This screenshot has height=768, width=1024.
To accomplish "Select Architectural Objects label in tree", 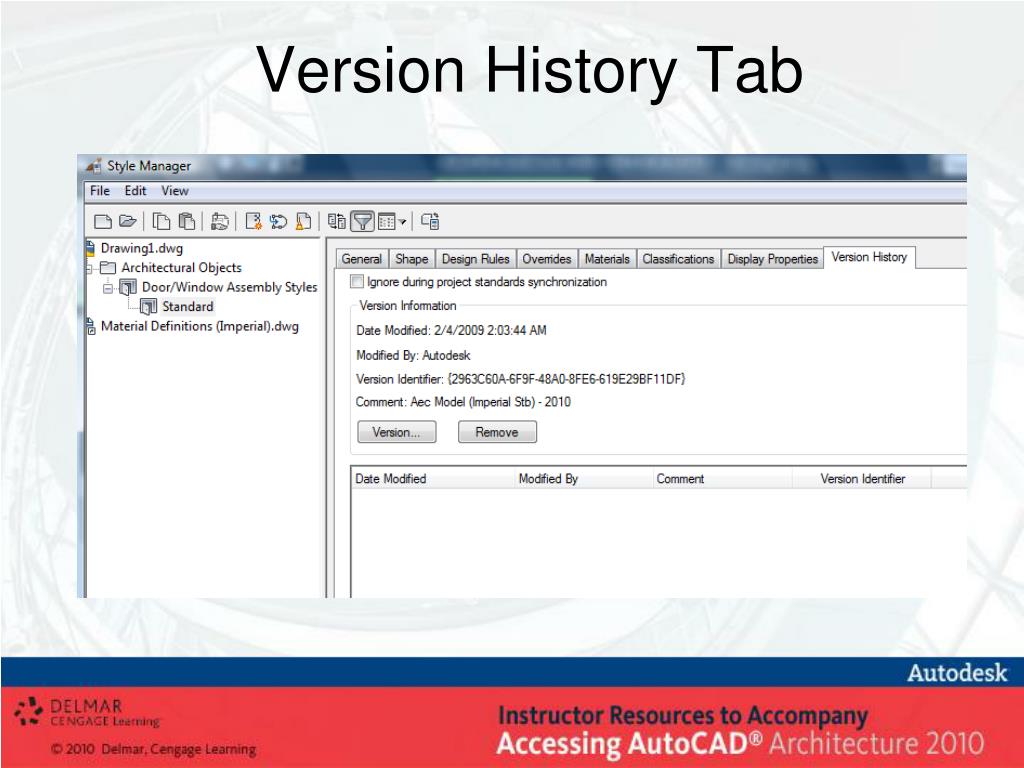I will click(x=182, y=268).
